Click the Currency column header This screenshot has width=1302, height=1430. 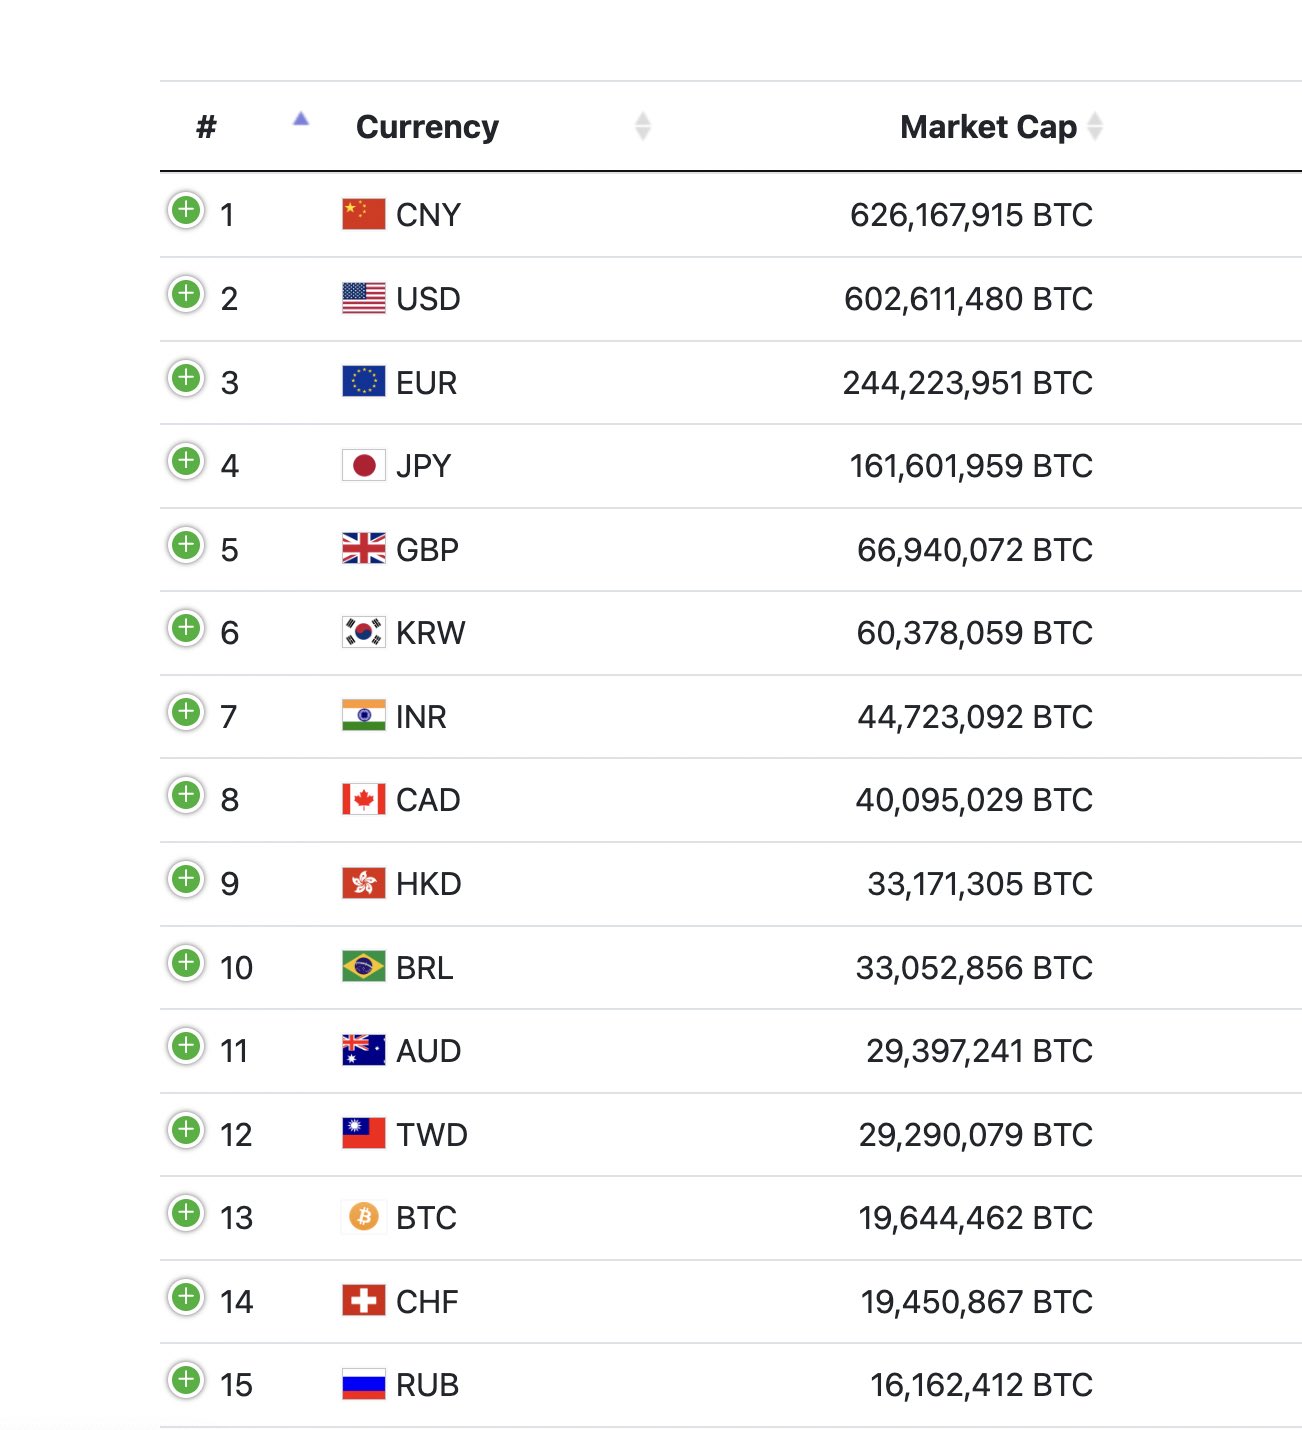click(427, 127)
